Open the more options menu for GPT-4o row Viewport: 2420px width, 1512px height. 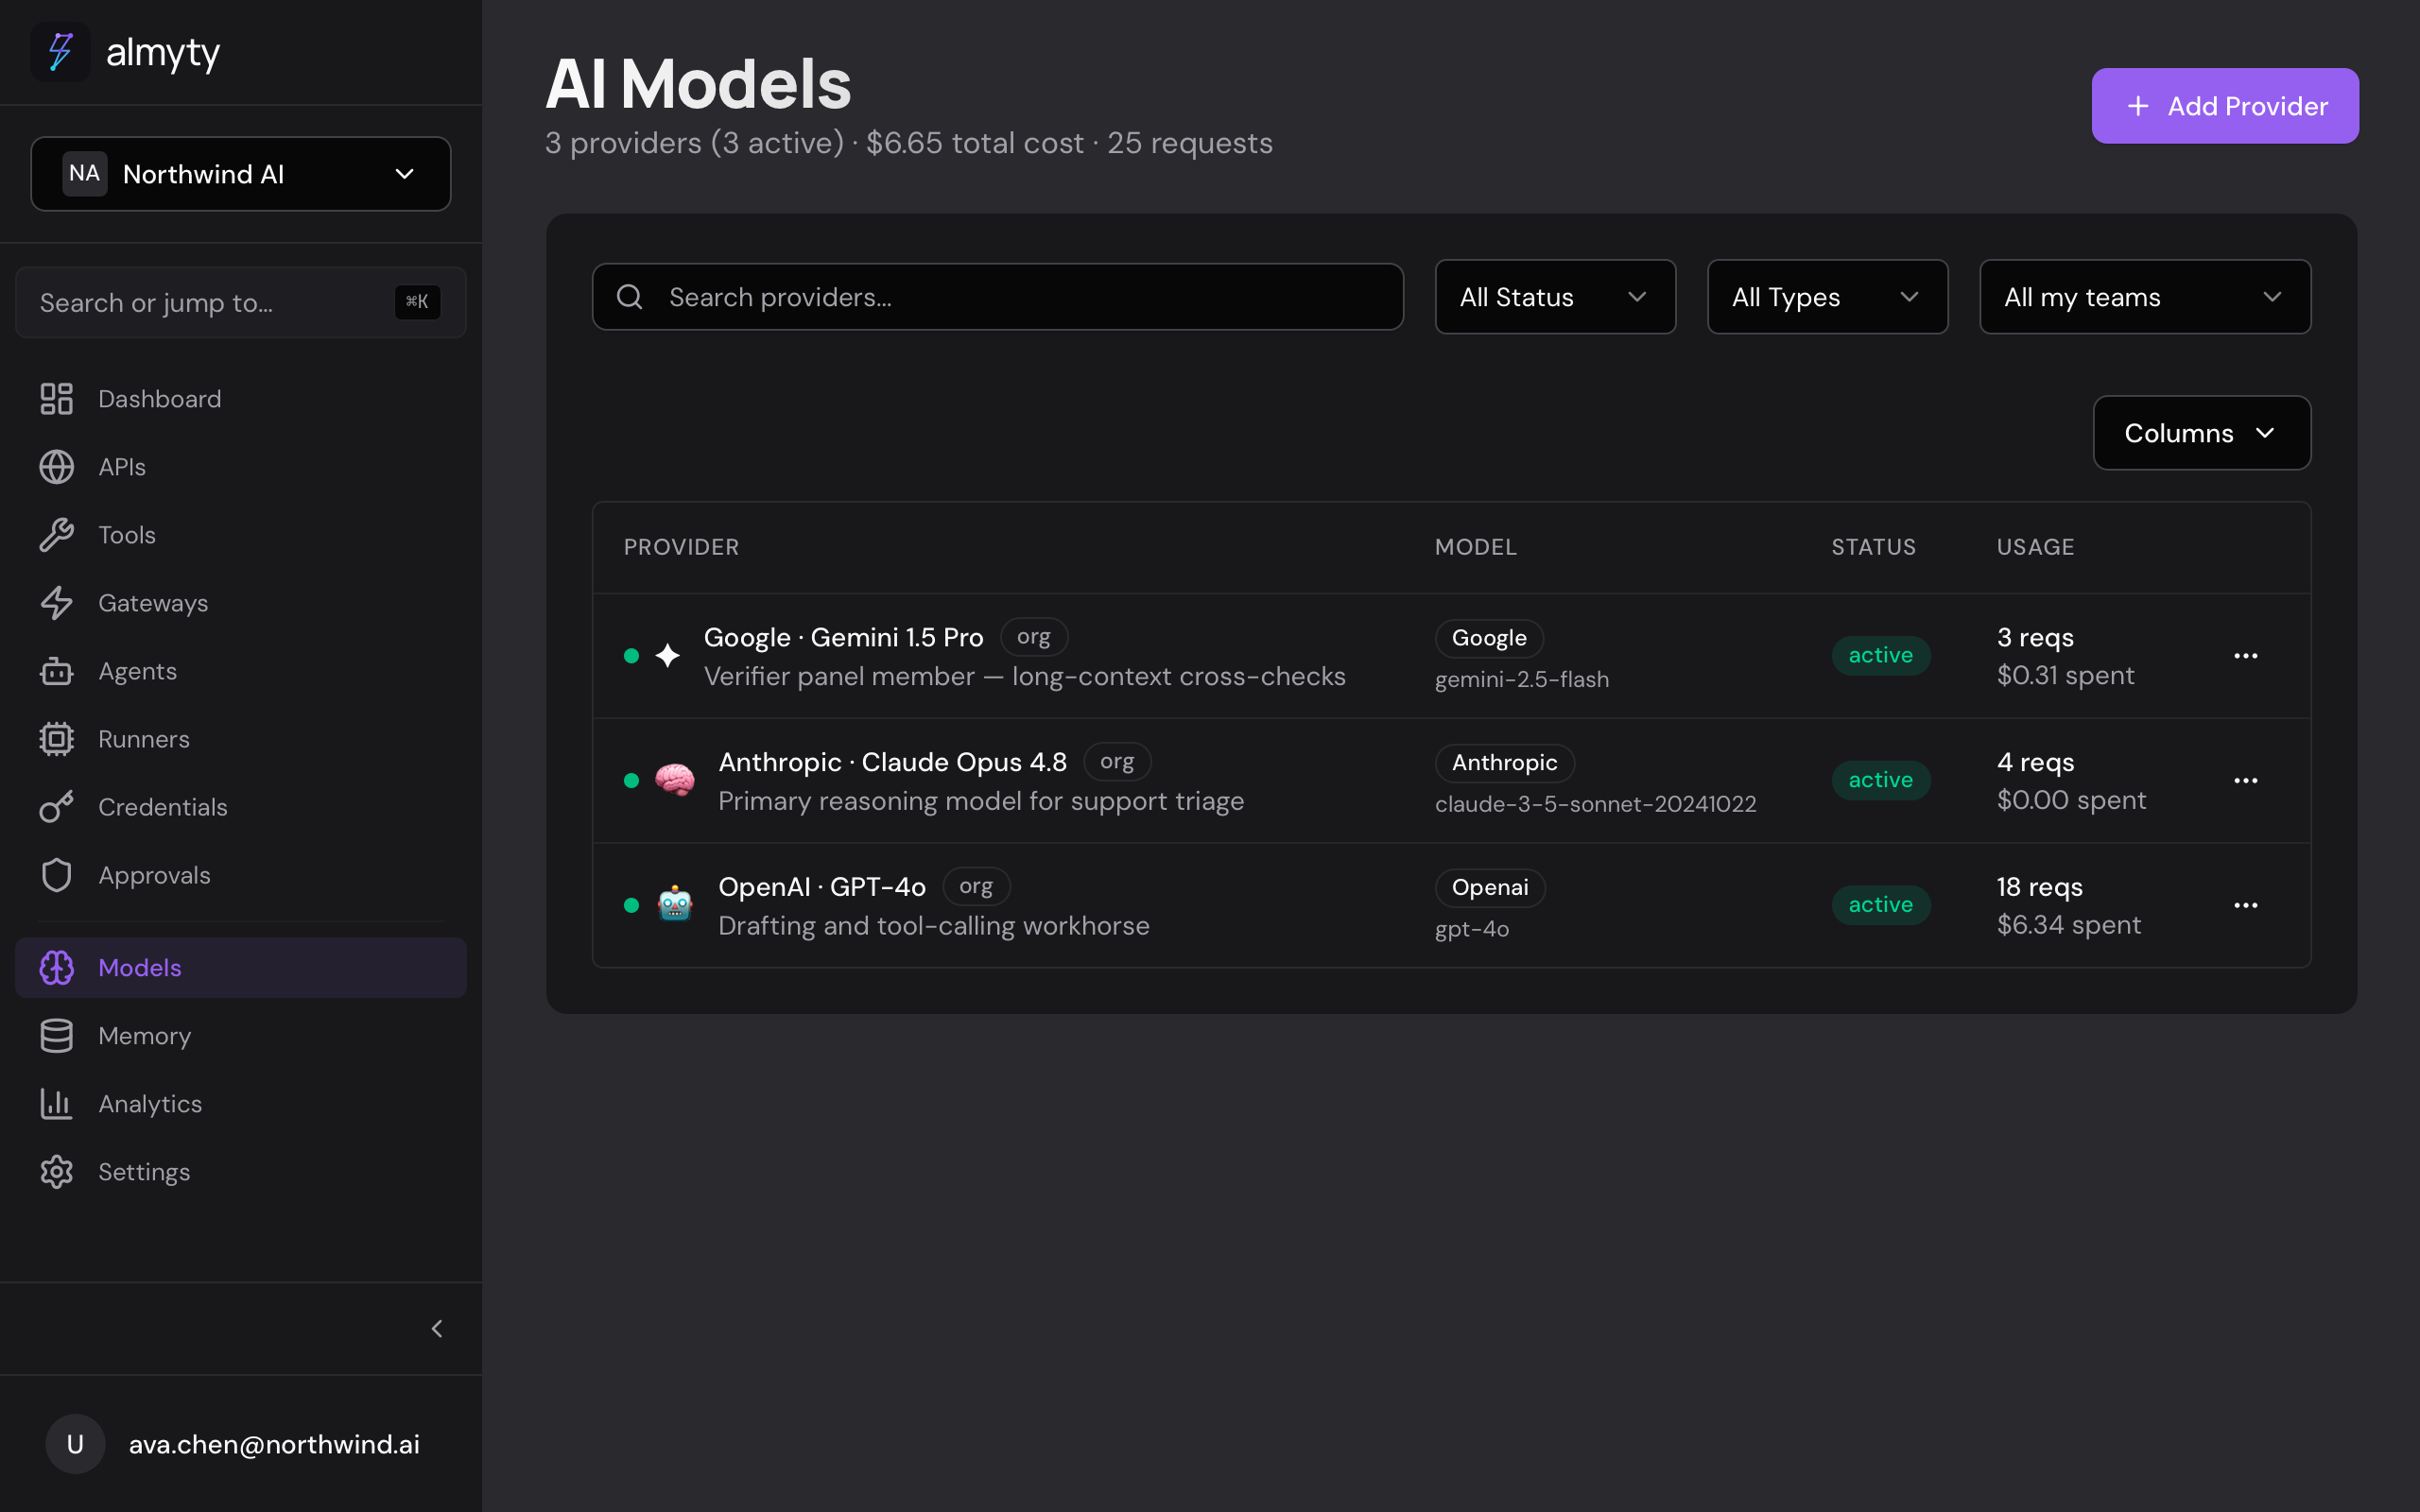[x=2246, y=905]
